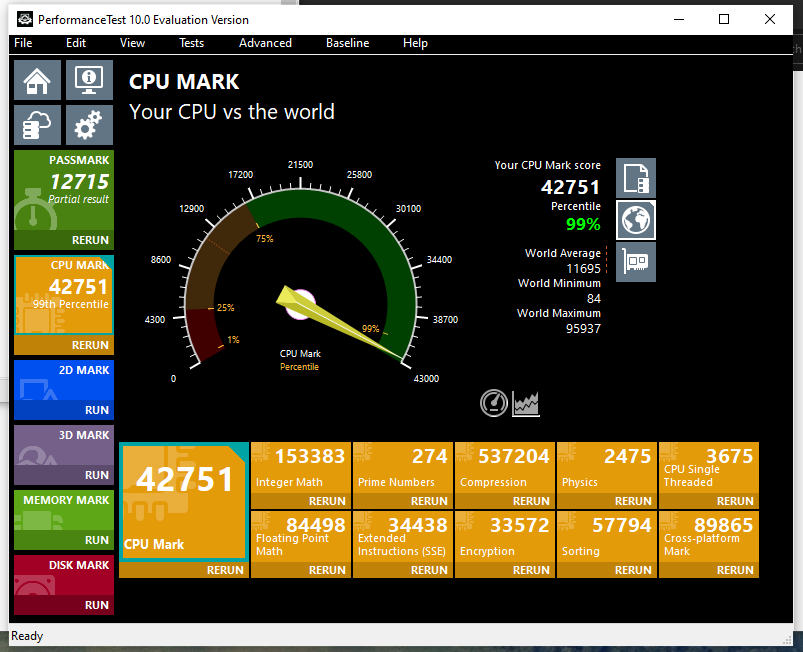Click the world globe comparison icon

pos(636,220)
